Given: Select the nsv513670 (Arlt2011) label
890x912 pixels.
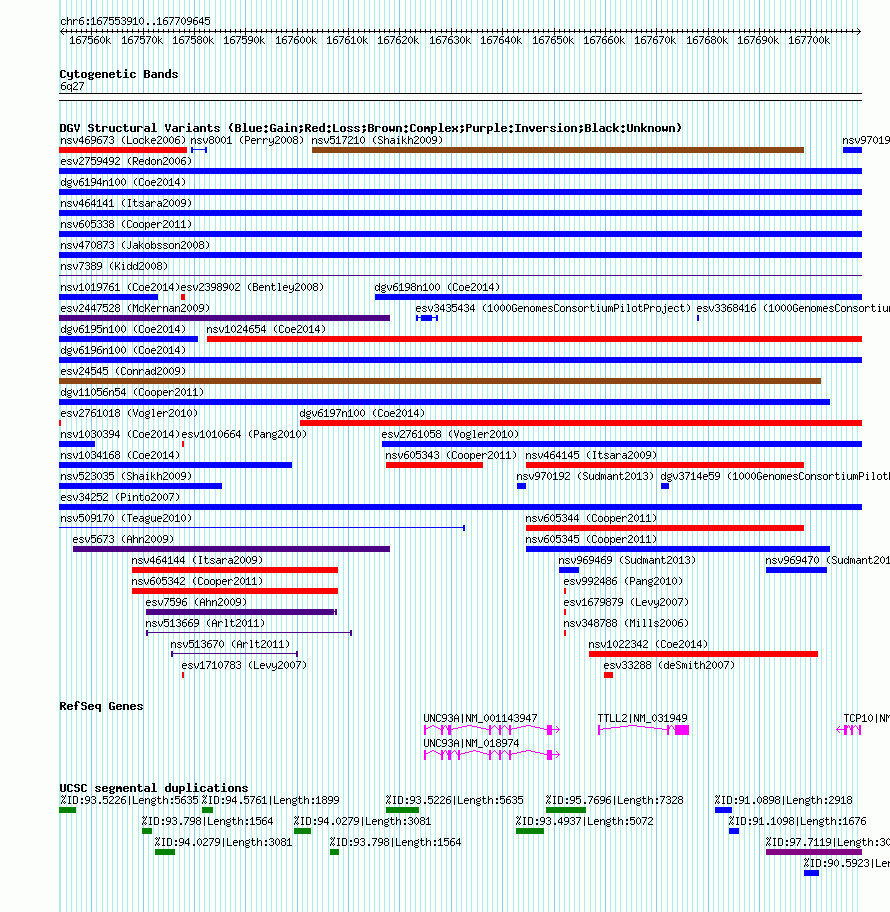Looking at the screenshot, I should [x=230, y=644].
